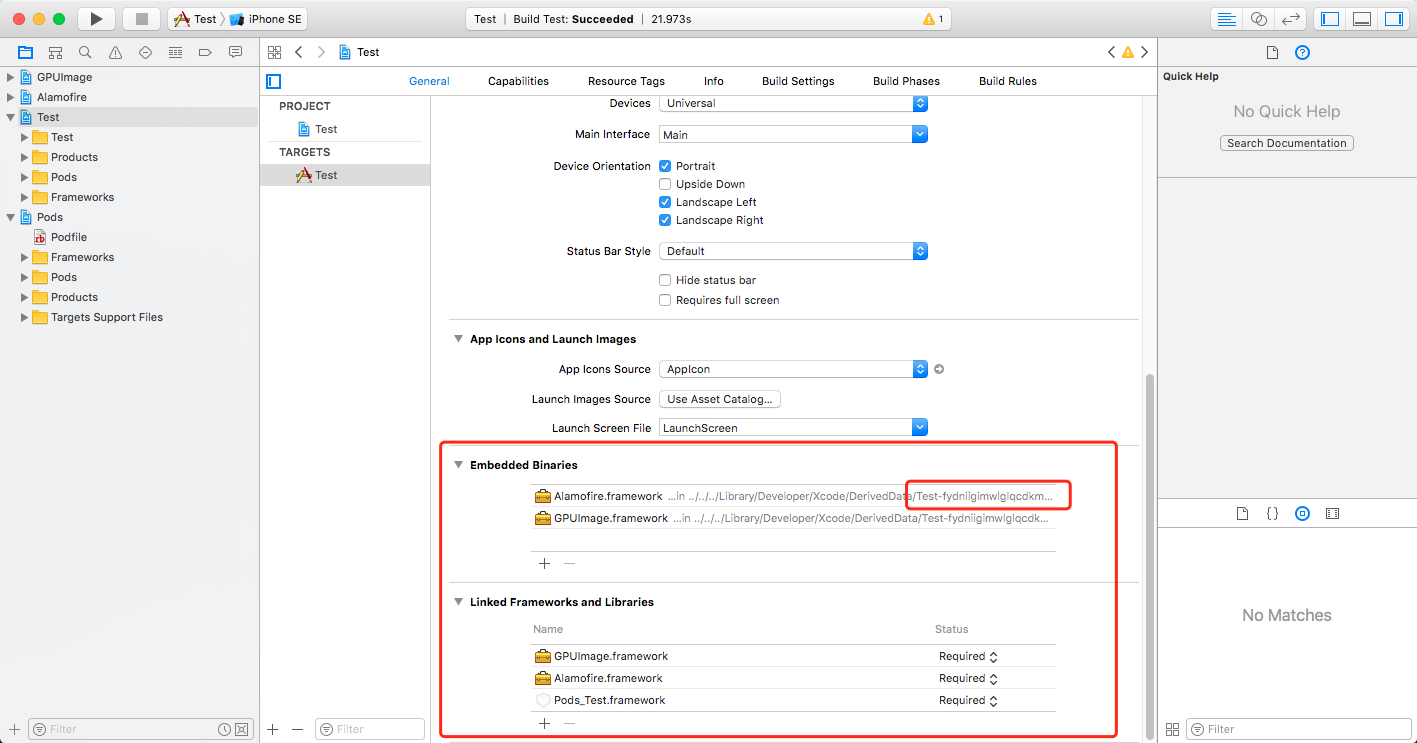
Task: Change Pods_Test.framework Required status
Action: (968, 700)
